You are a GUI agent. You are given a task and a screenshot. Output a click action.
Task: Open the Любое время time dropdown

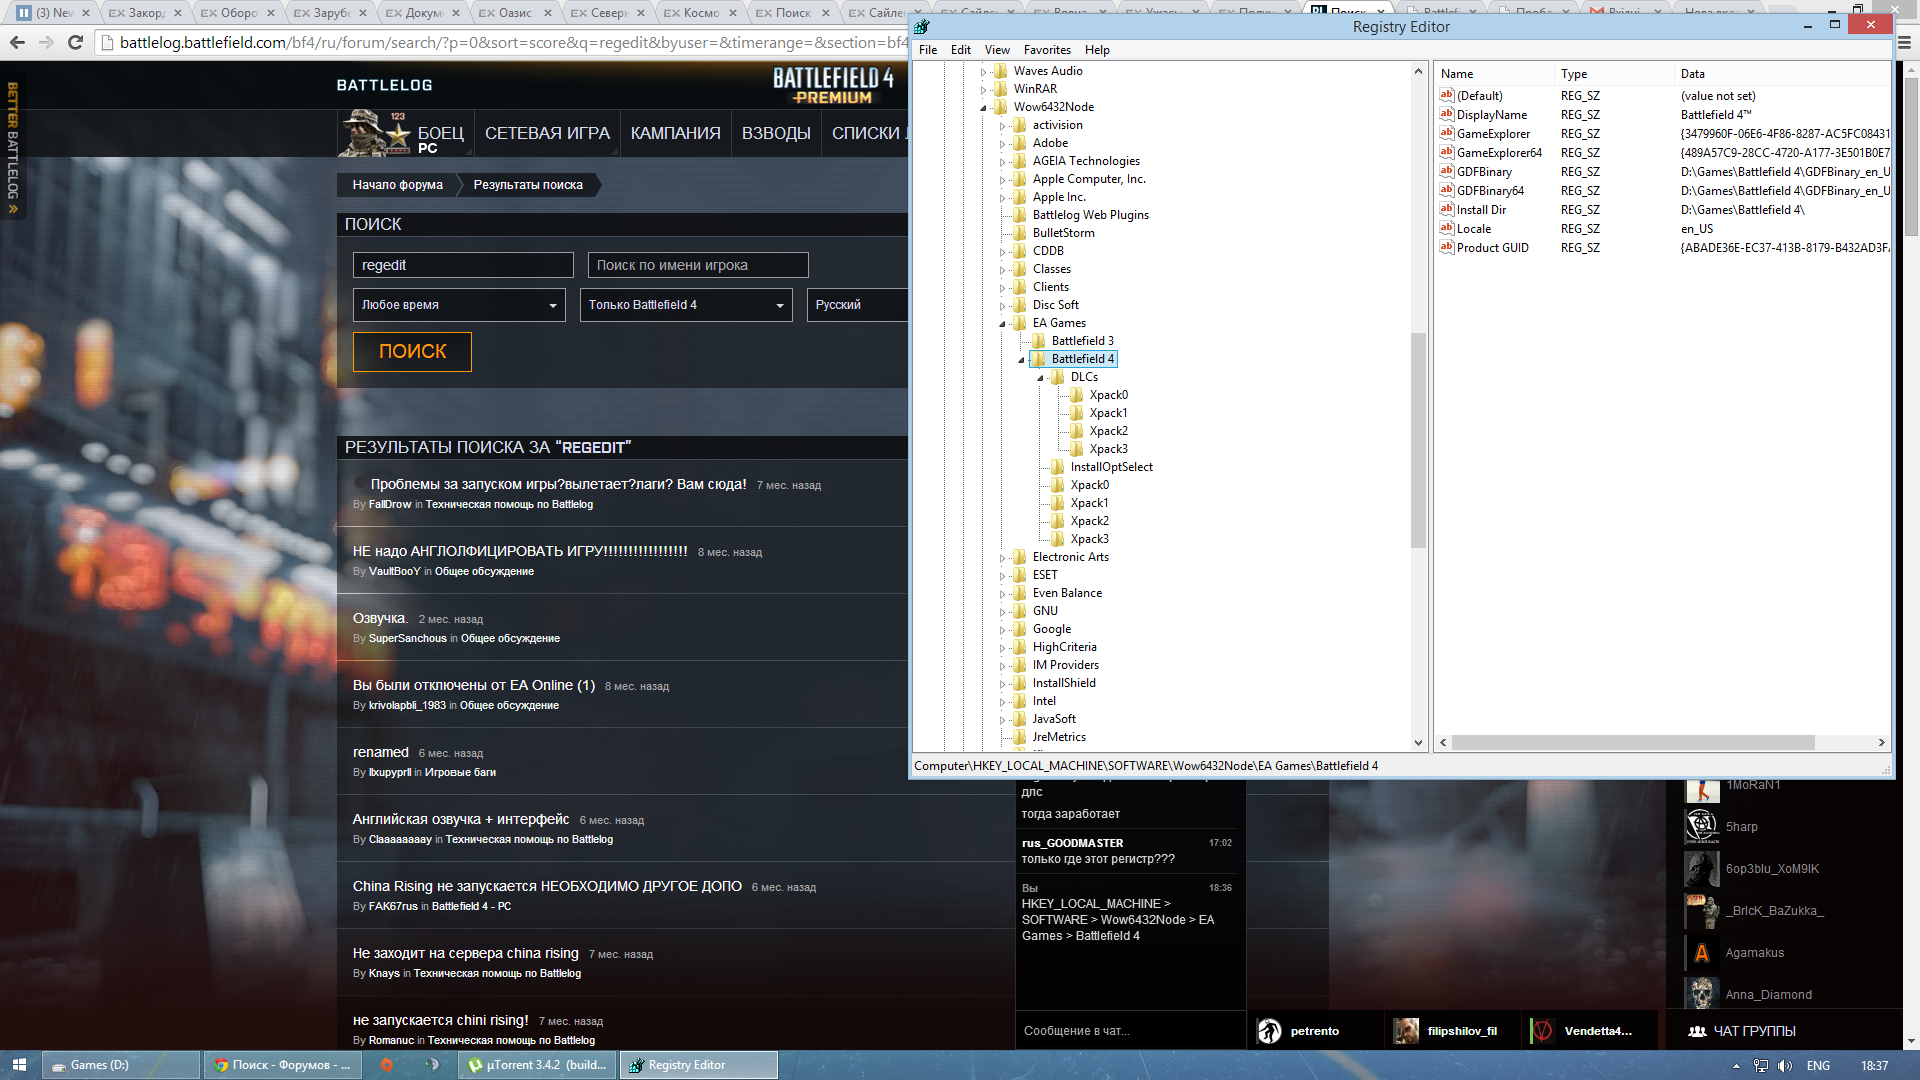(459, 305)
